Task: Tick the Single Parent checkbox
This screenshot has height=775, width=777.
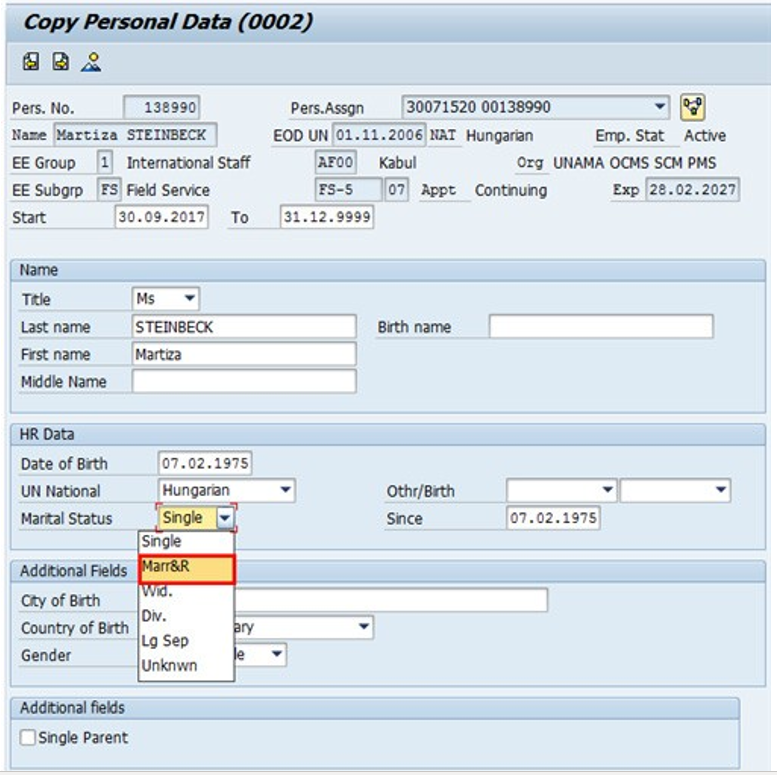Action: pos(28,737)
